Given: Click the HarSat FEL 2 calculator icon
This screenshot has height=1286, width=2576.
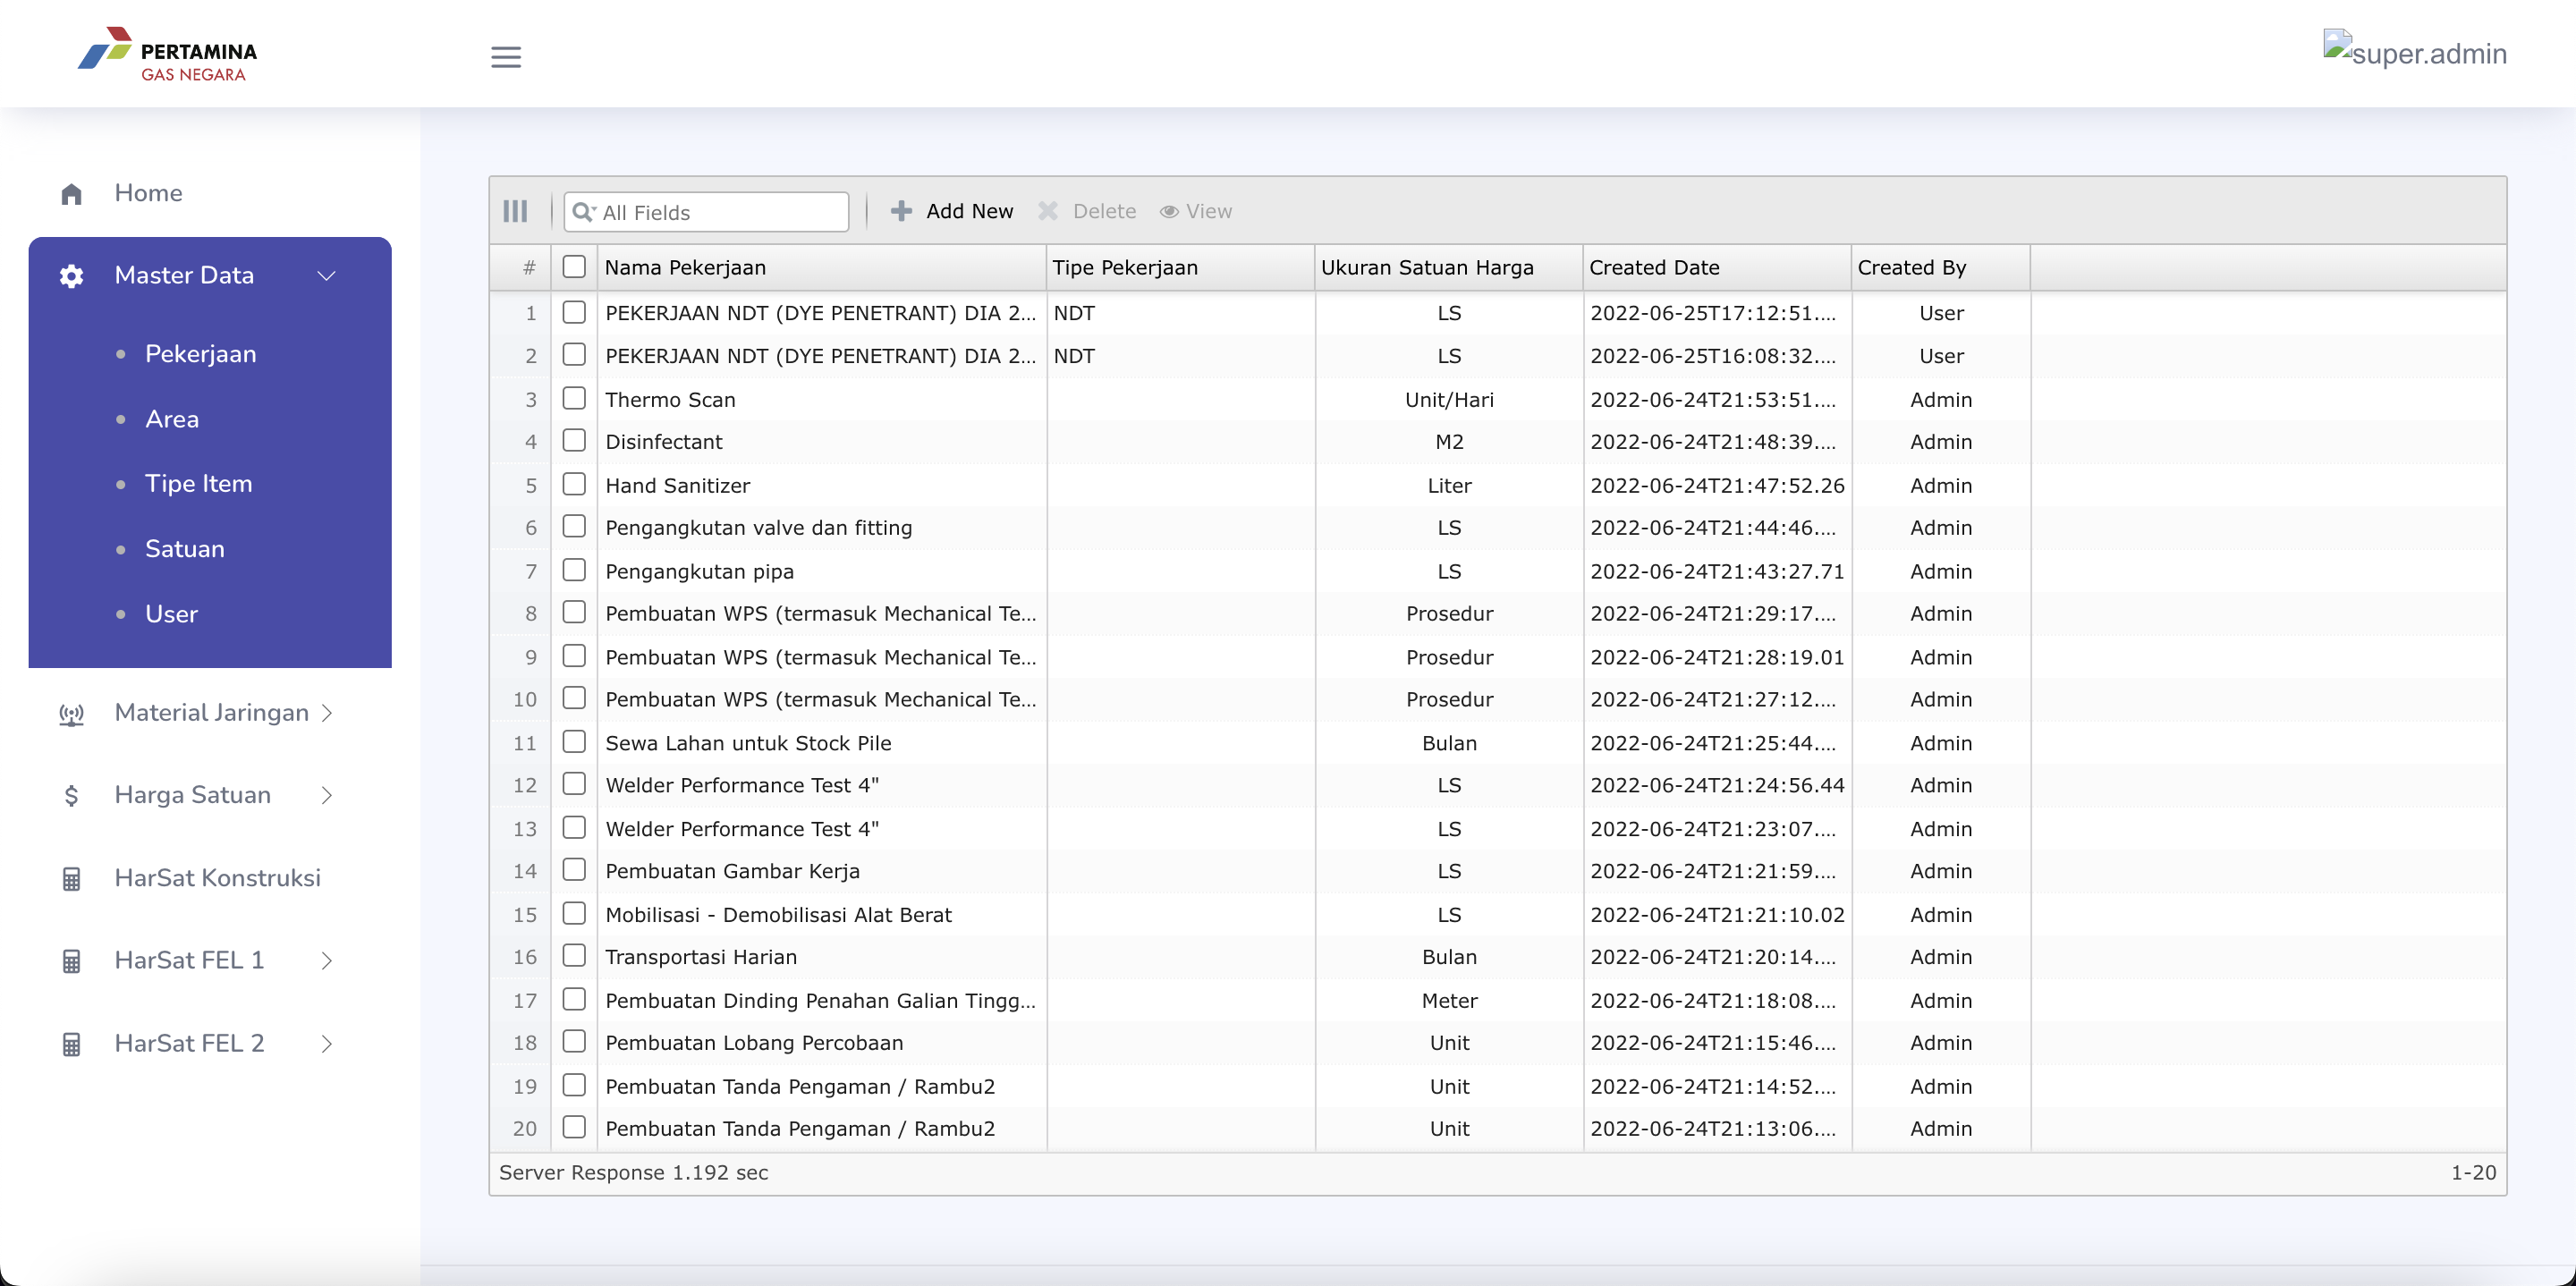Looking at the screenshot, I should [71, 1044].
